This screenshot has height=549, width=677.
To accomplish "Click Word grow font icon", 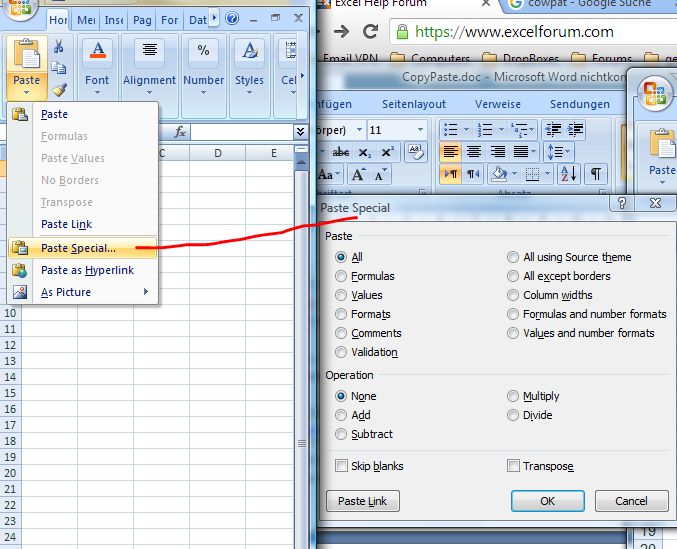I will point(359,174).
